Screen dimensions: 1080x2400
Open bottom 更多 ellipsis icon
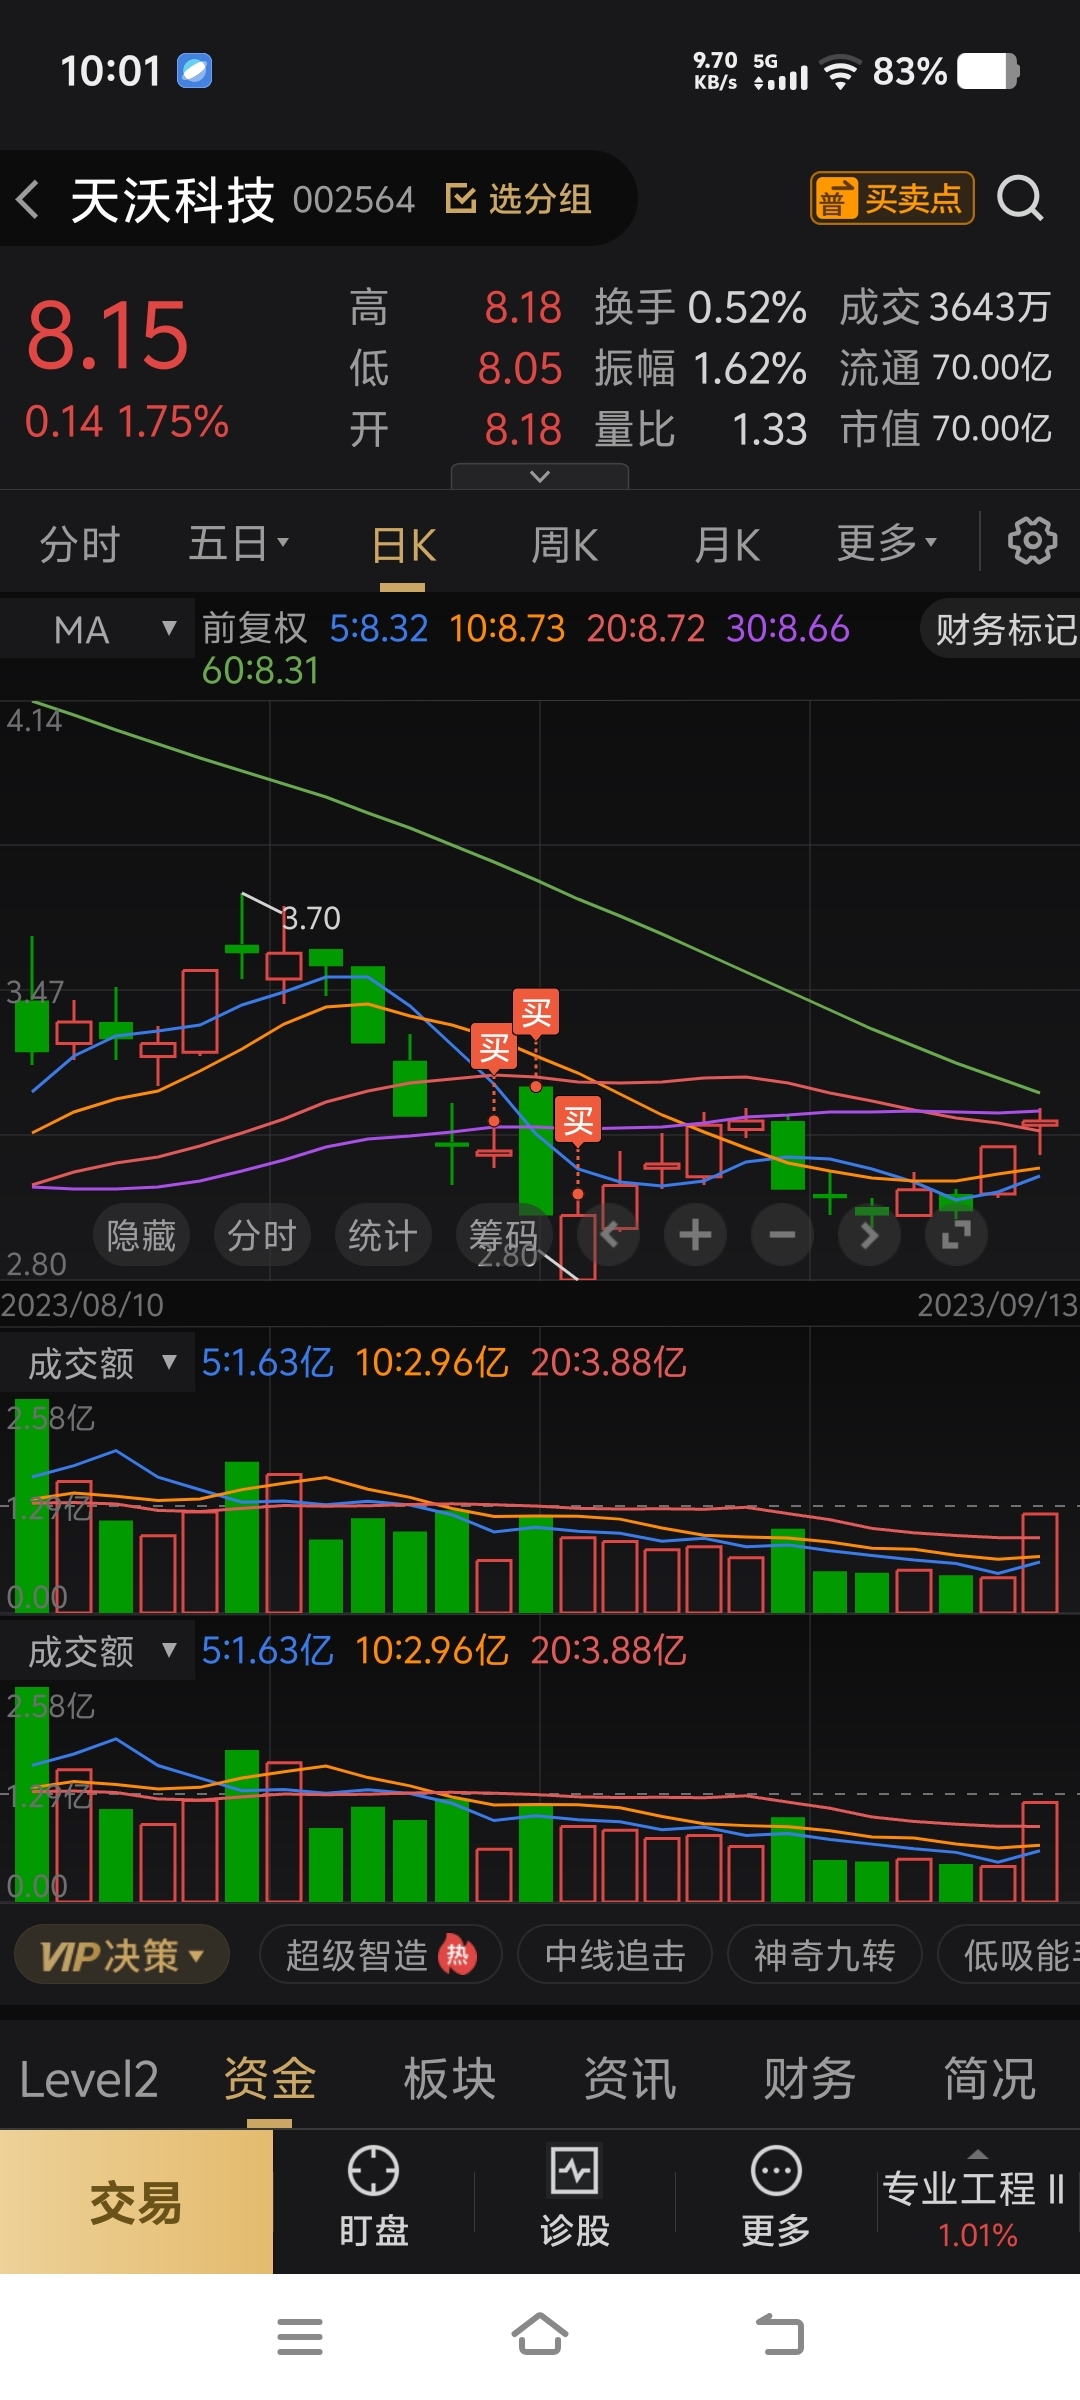[776, 2198]
